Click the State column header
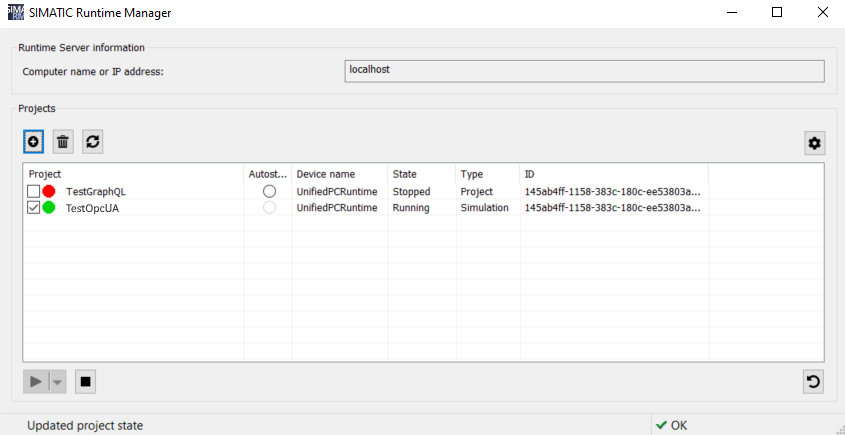The image size is (845, 435). tap(420, 174)
